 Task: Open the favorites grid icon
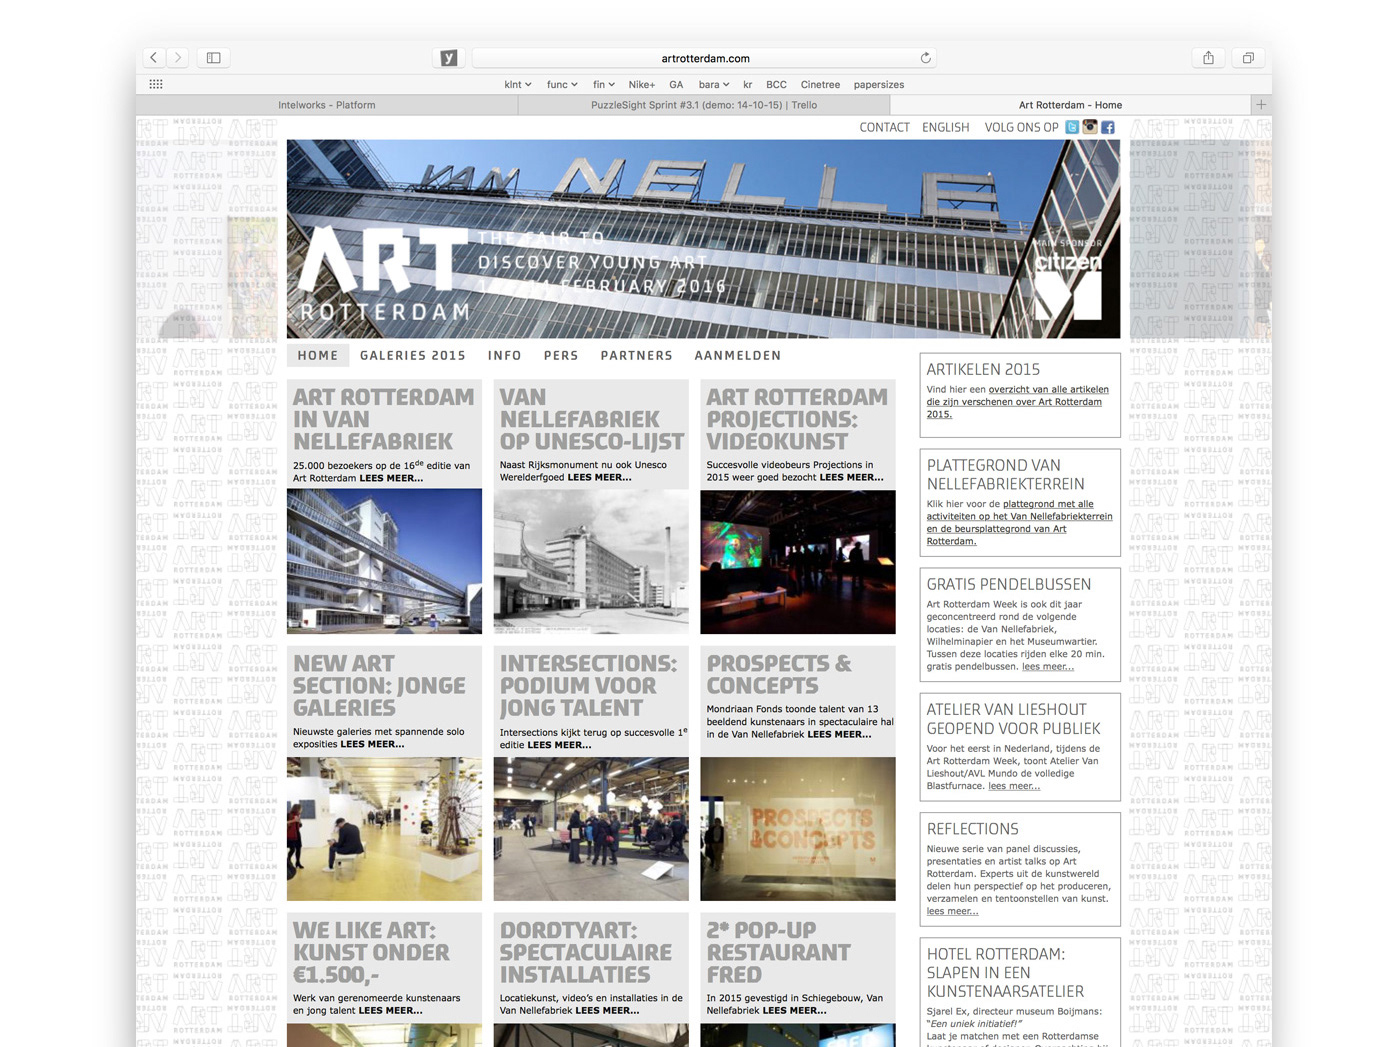click(x=156, y=84)
